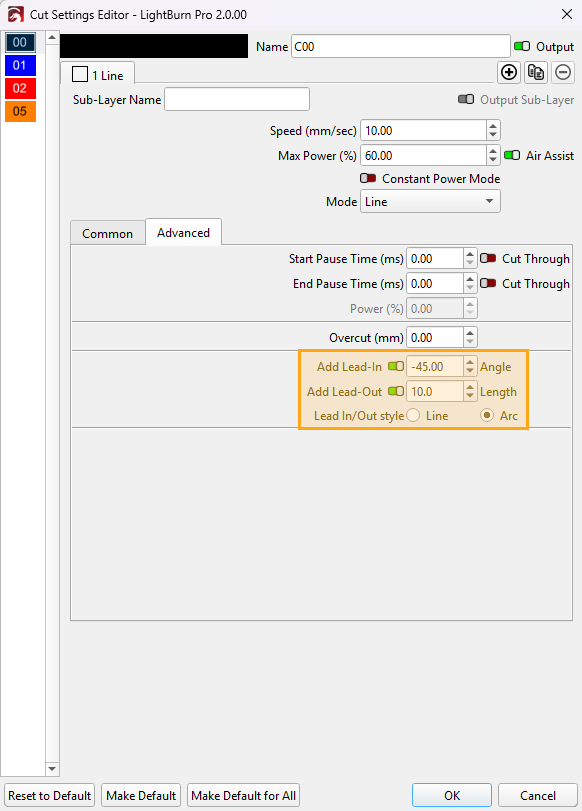Click the remove sub-layer minus icon
This screenshot has height=811, width=582.
(x=563, y=72)
